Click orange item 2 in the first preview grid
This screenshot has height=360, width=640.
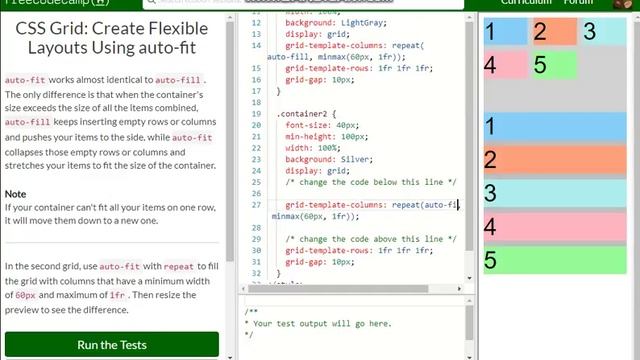(555, 31)
